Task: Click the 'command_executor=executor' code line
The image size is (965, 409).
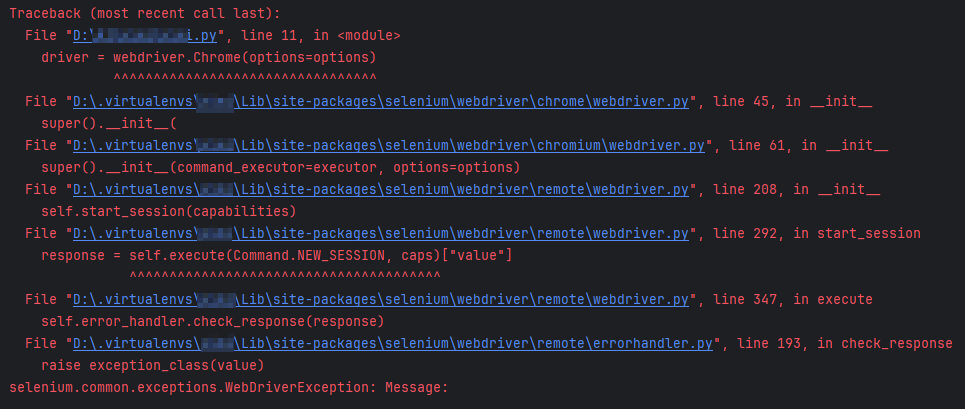Action: point(281,167)
